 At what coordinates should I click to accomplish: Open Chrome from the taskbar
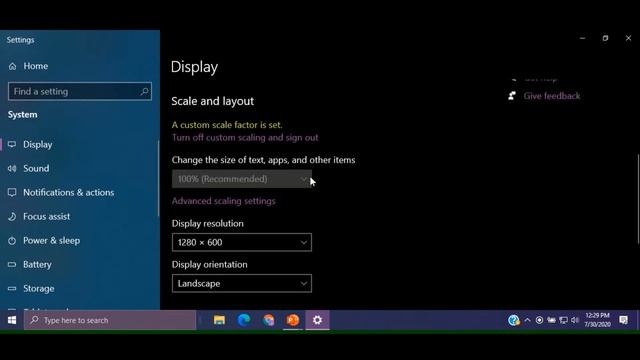(268, 320)
